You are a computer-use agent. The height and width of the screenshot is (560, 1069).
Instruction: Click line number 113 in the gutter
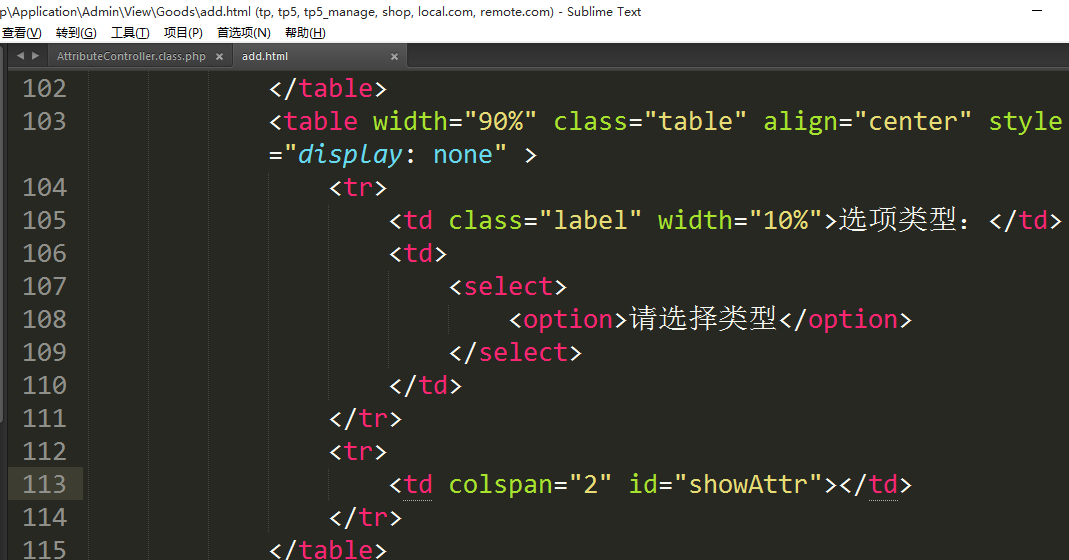(x=44, y=484)
